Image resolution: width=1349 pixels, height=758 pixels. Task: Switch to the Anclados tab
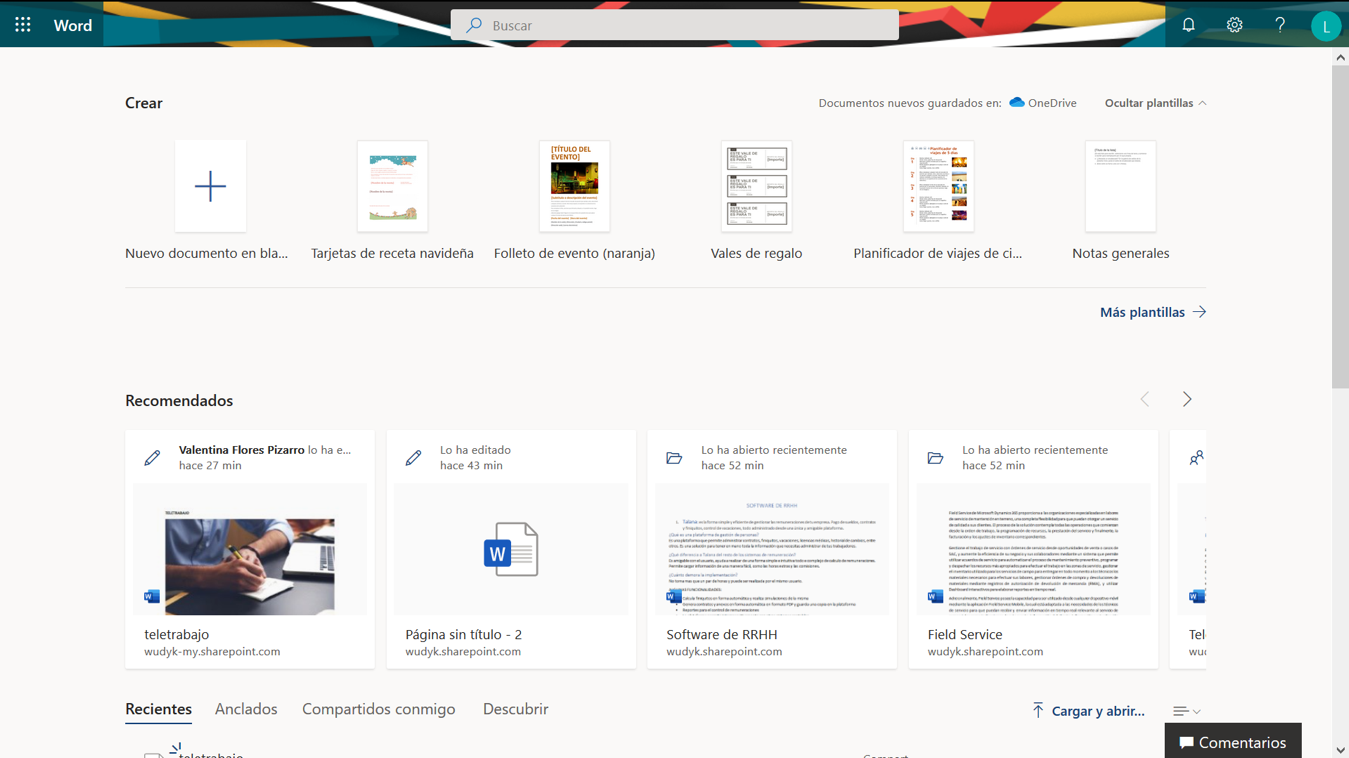[246, 709]
